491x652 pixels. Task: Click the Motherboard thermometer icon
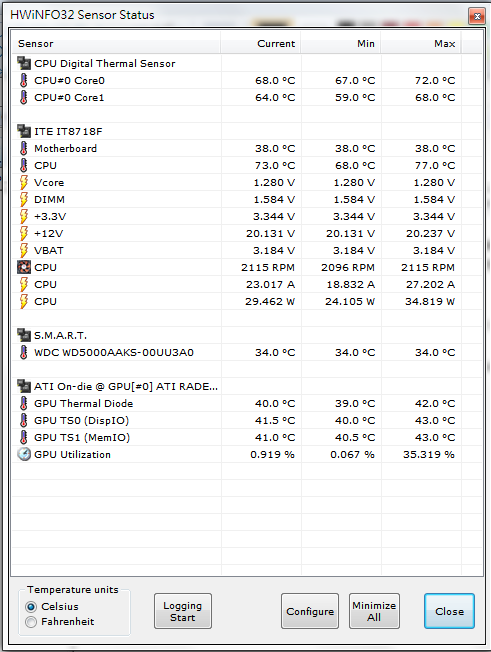click(x=24, y=148)
